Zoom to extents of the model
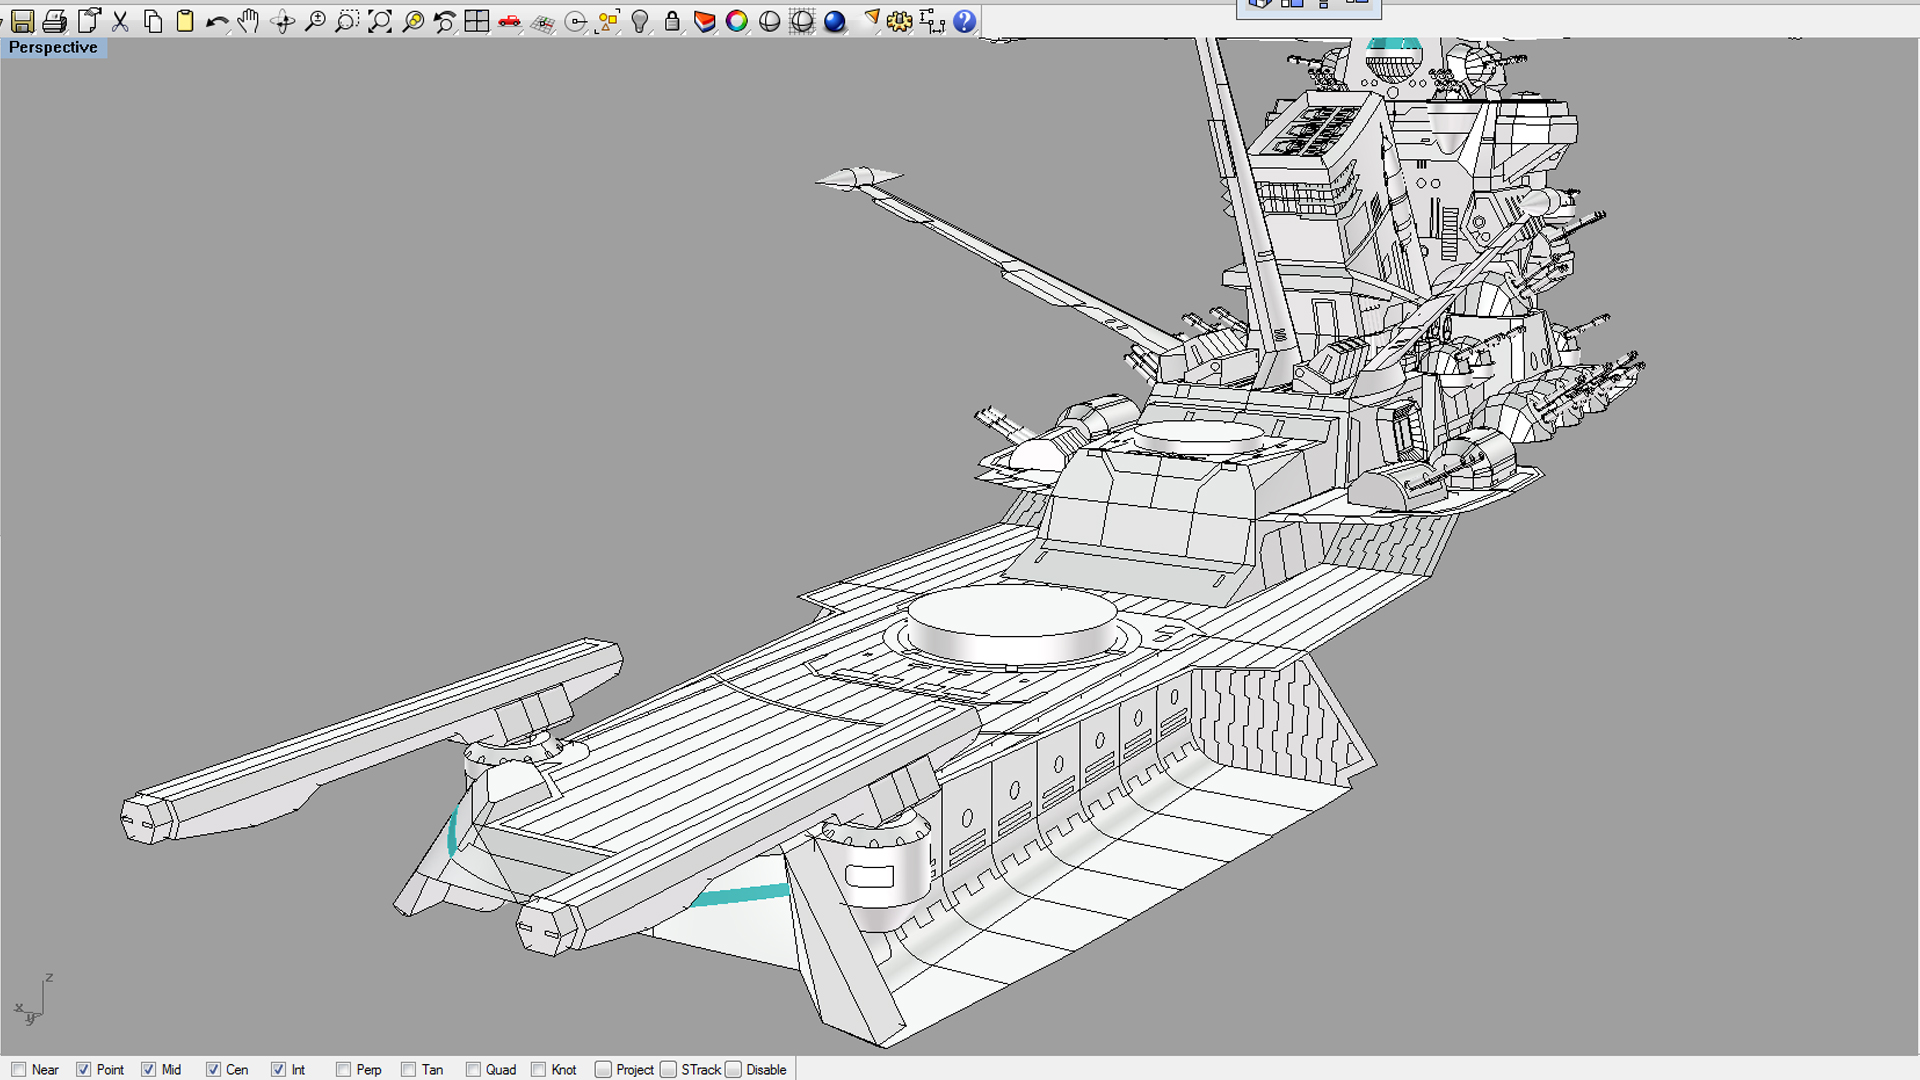Image resolution: width=1920 pixels, height=1080 pixels. tap(380, 21)
